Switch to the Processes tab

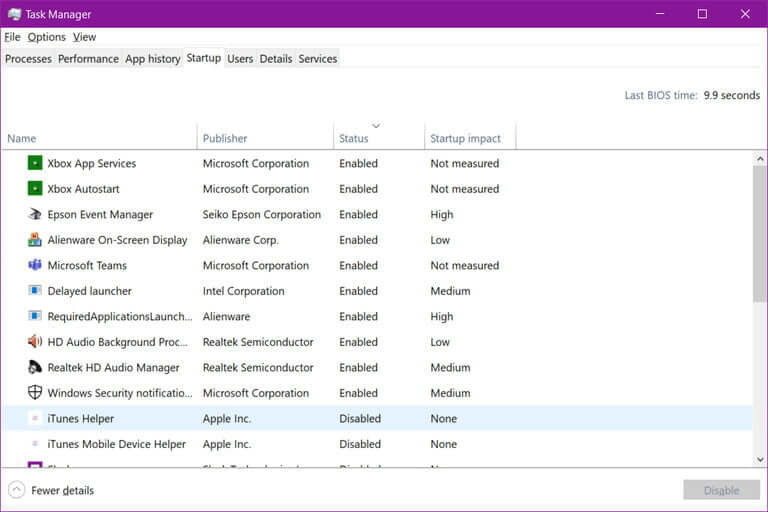(28, 59)
